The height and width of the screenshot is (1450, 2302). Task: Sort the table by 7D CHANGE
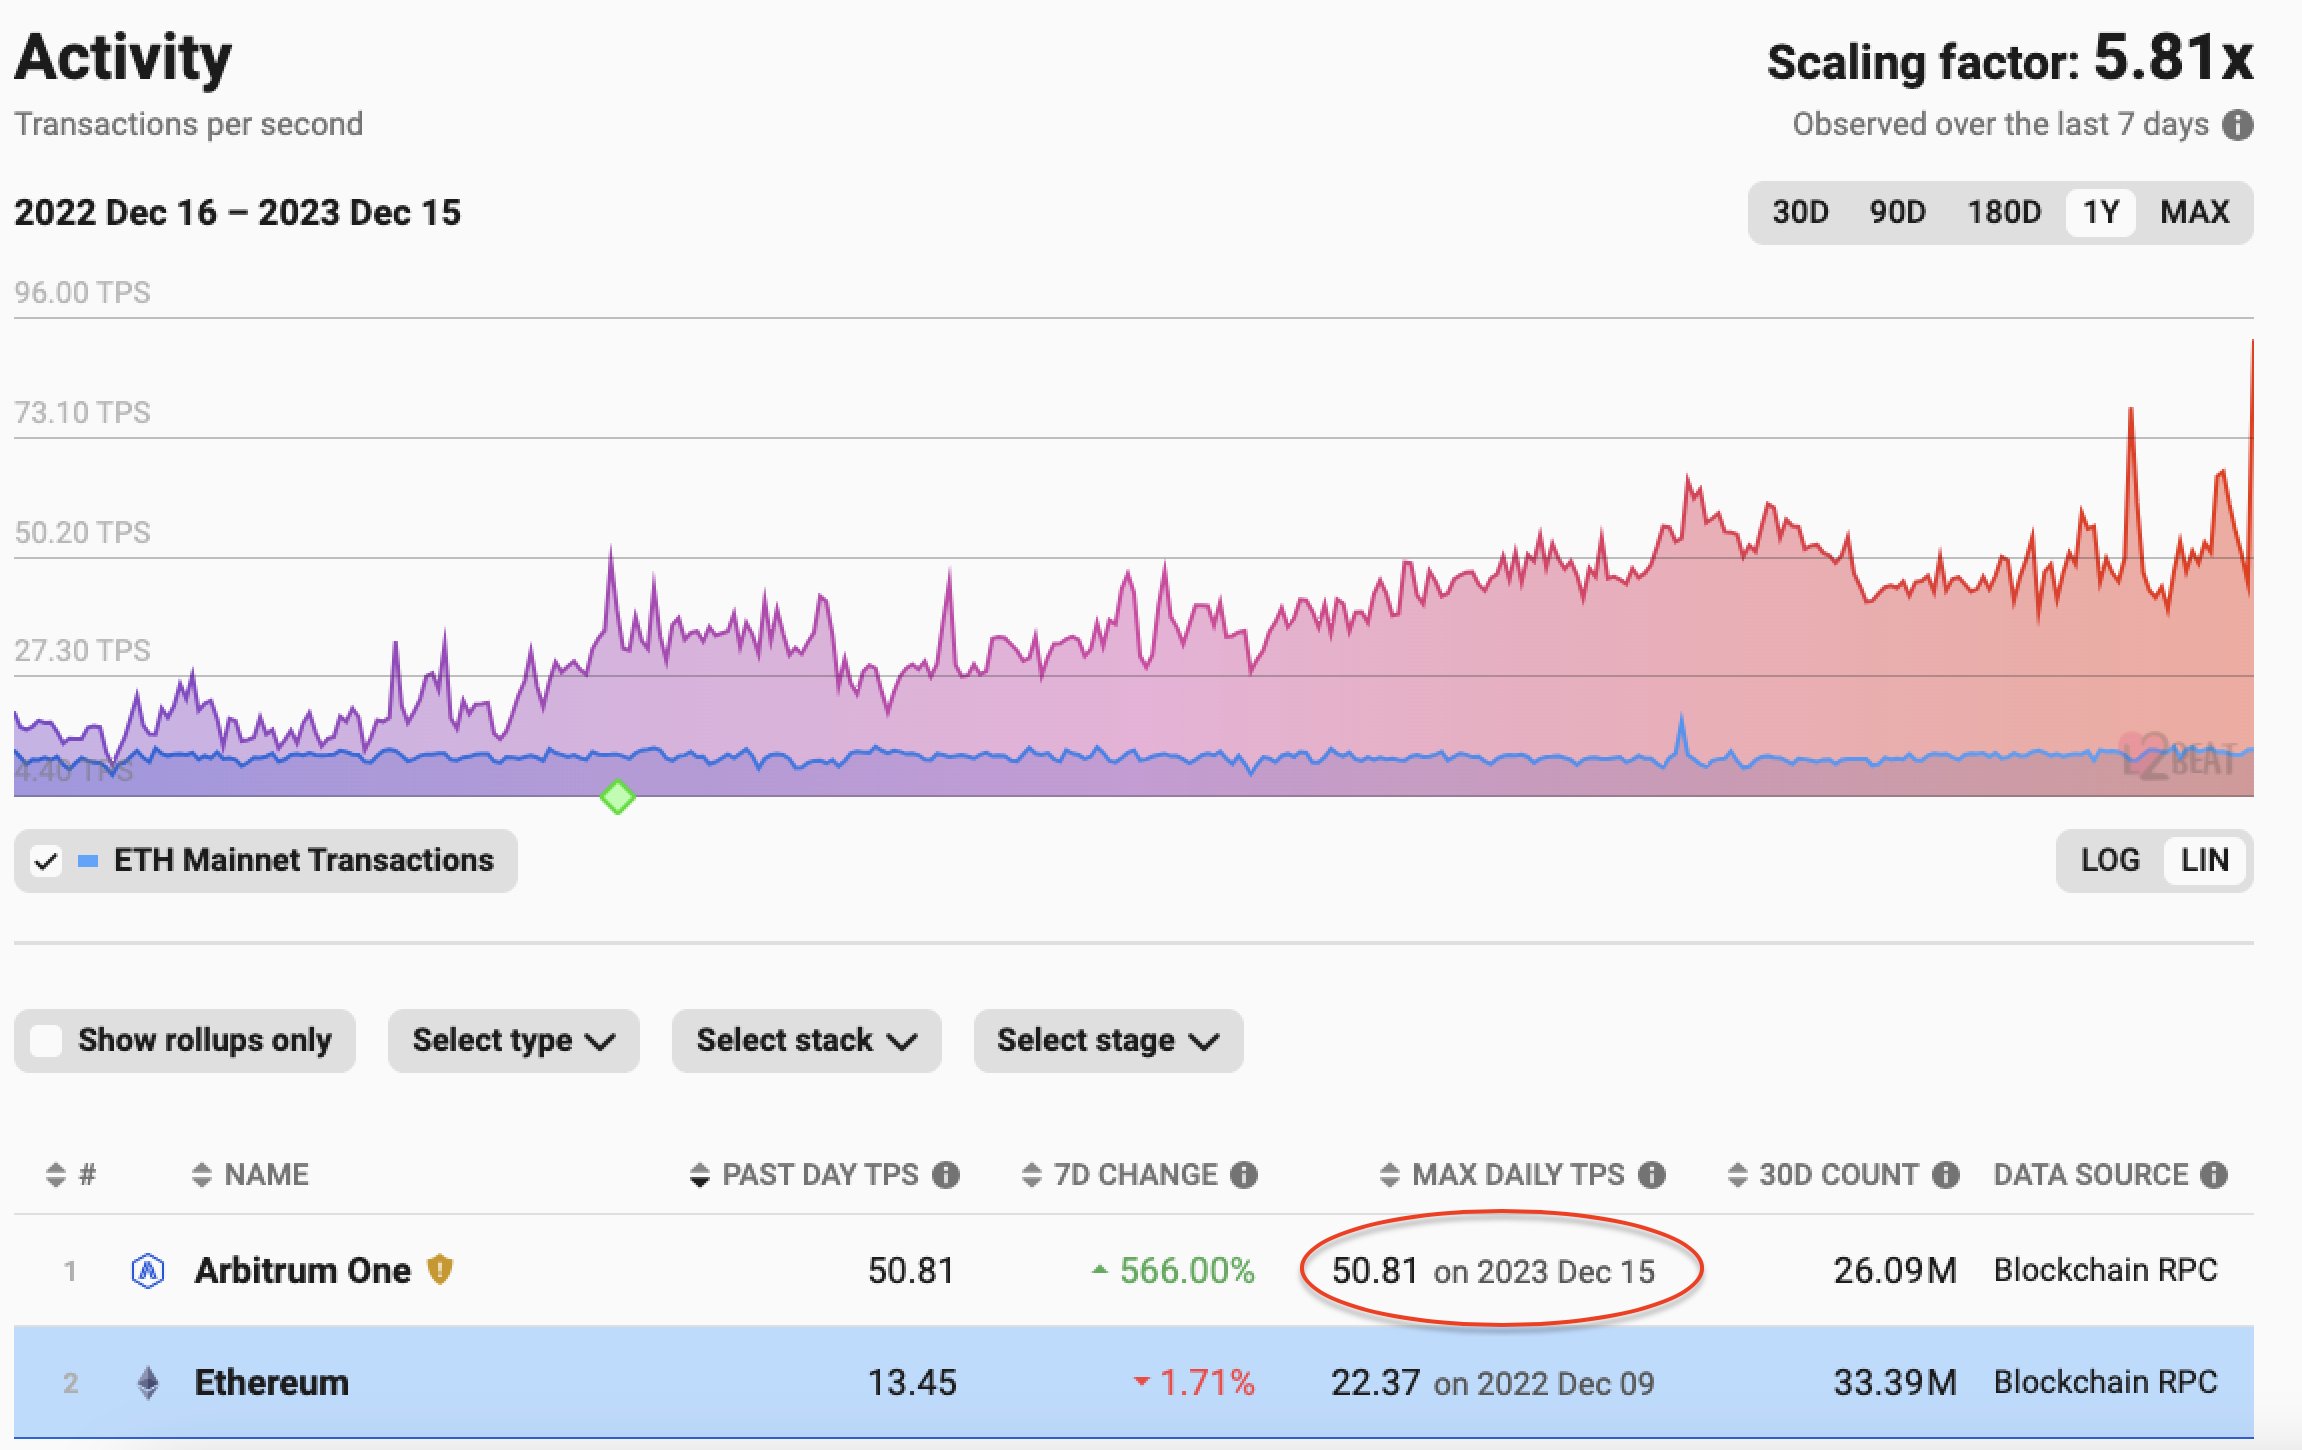1032,1175
